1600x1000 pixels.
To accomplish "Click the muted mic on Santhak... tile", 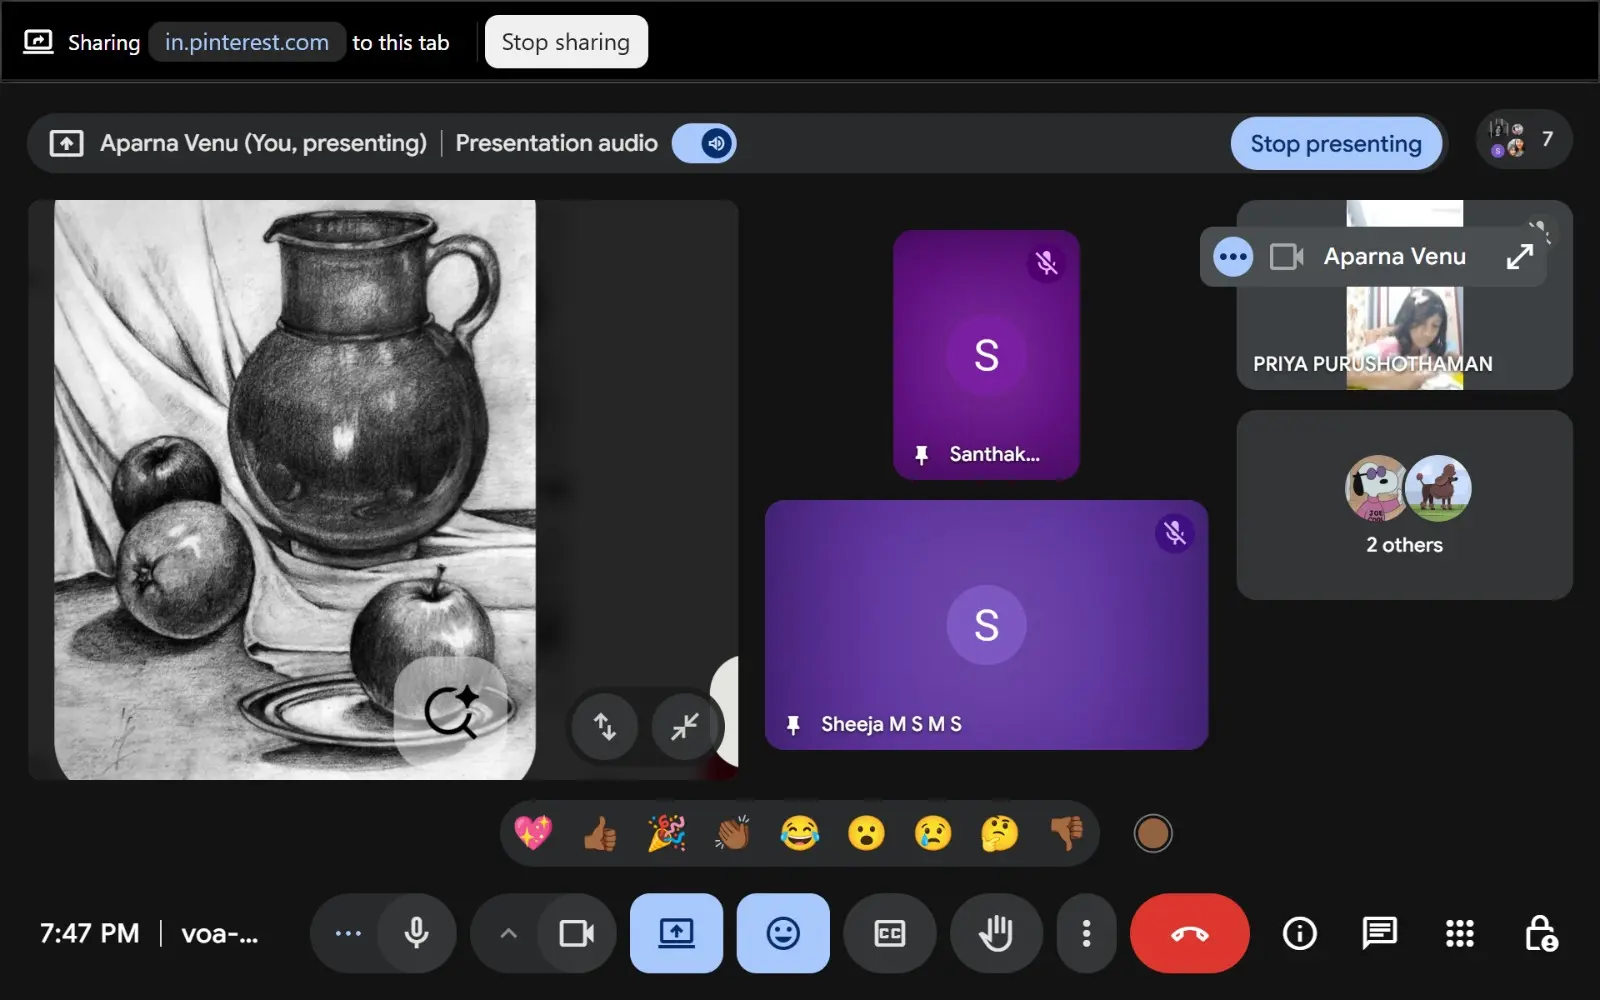I will 1046,263.
